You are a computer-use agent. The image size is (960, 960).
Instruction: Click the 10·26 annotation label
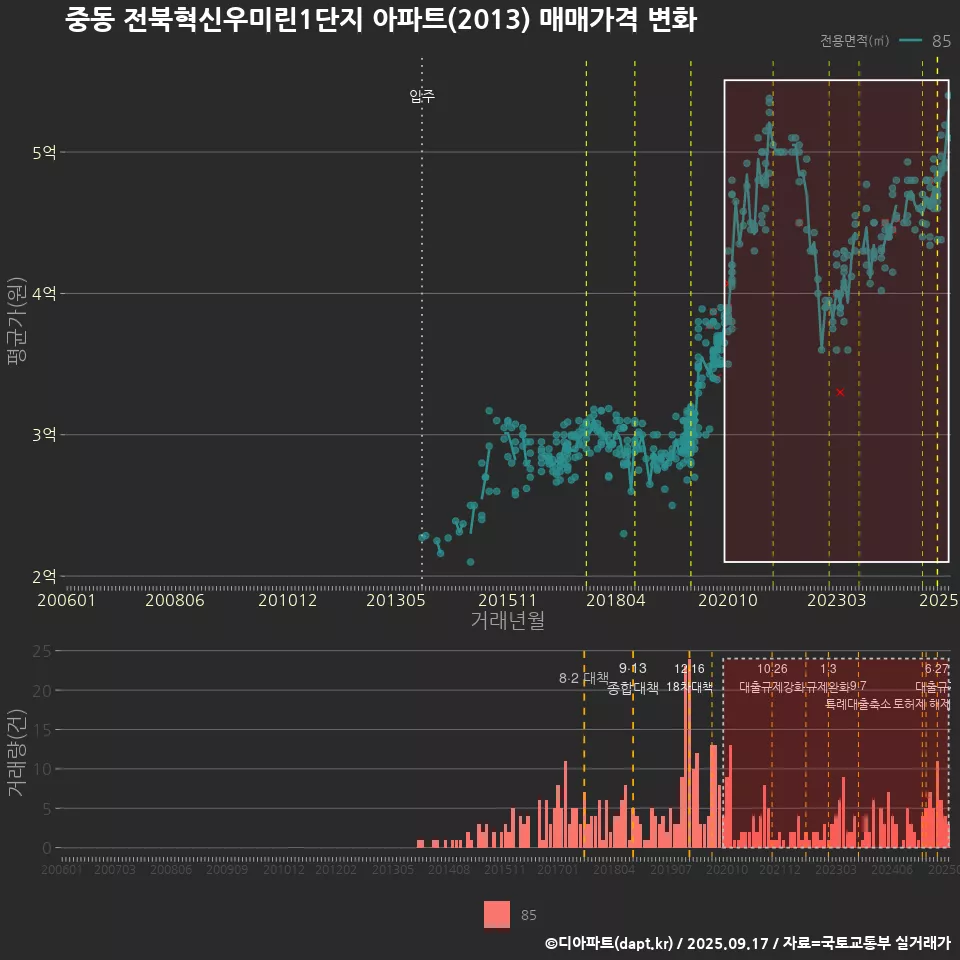click(x=772, y=669)
